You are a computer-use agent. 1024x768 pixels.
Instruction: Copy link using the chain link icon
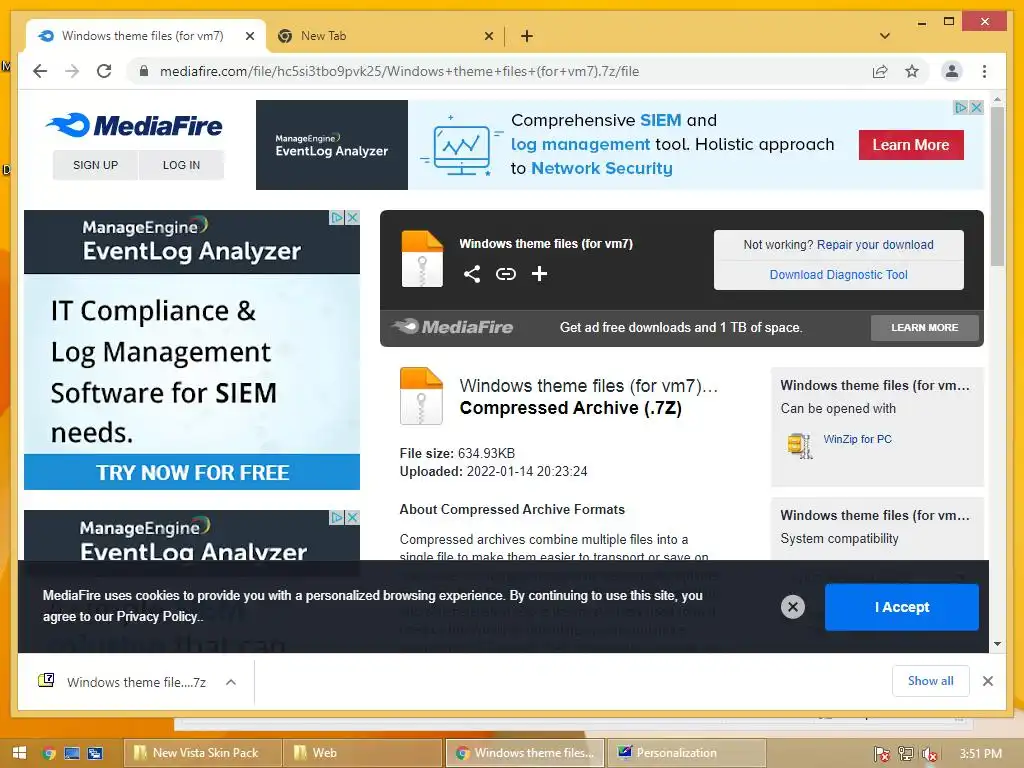tap(505, 274)
